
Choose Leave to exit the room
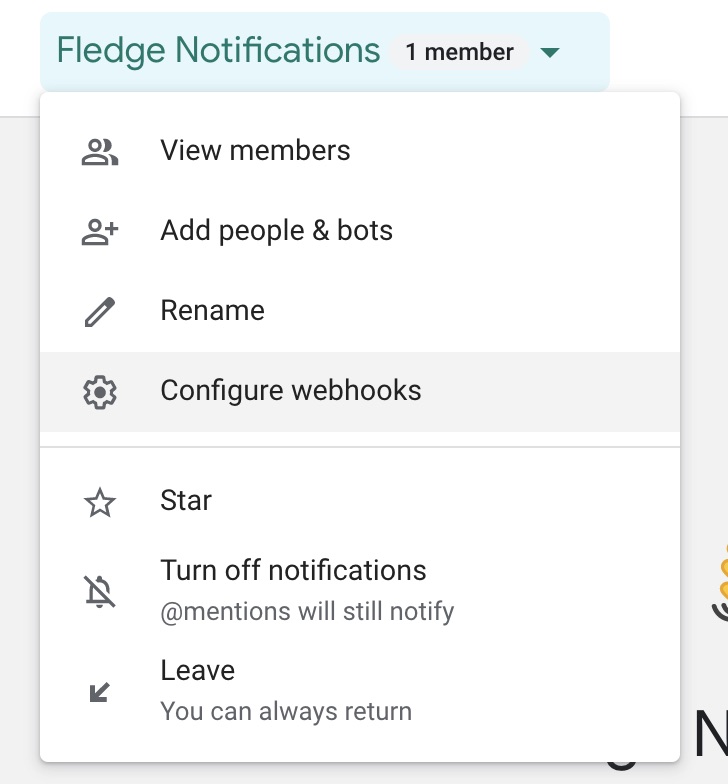pyautogui.click(x=197, y=671)
